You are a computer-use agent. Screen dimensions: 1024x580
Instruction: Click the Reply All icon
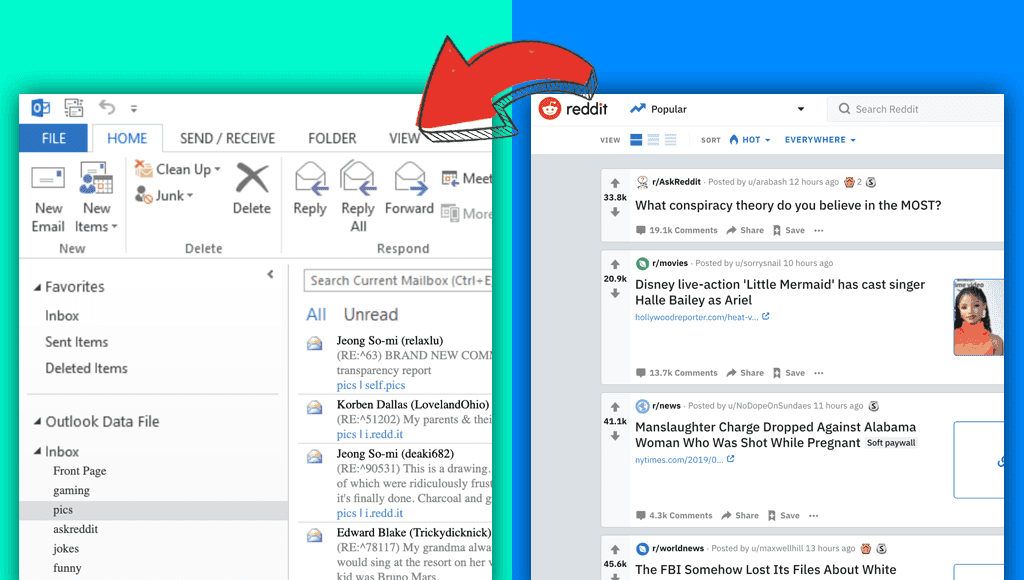pos(358,178)
